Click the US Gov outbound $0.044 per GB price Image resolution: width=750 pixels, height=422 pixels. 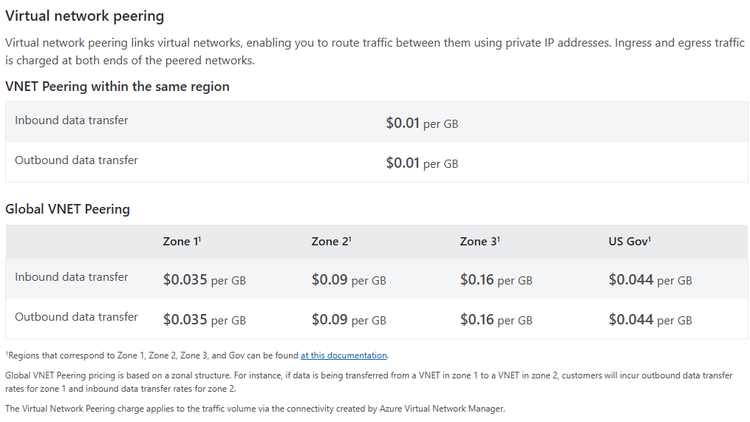coord(650,320)
